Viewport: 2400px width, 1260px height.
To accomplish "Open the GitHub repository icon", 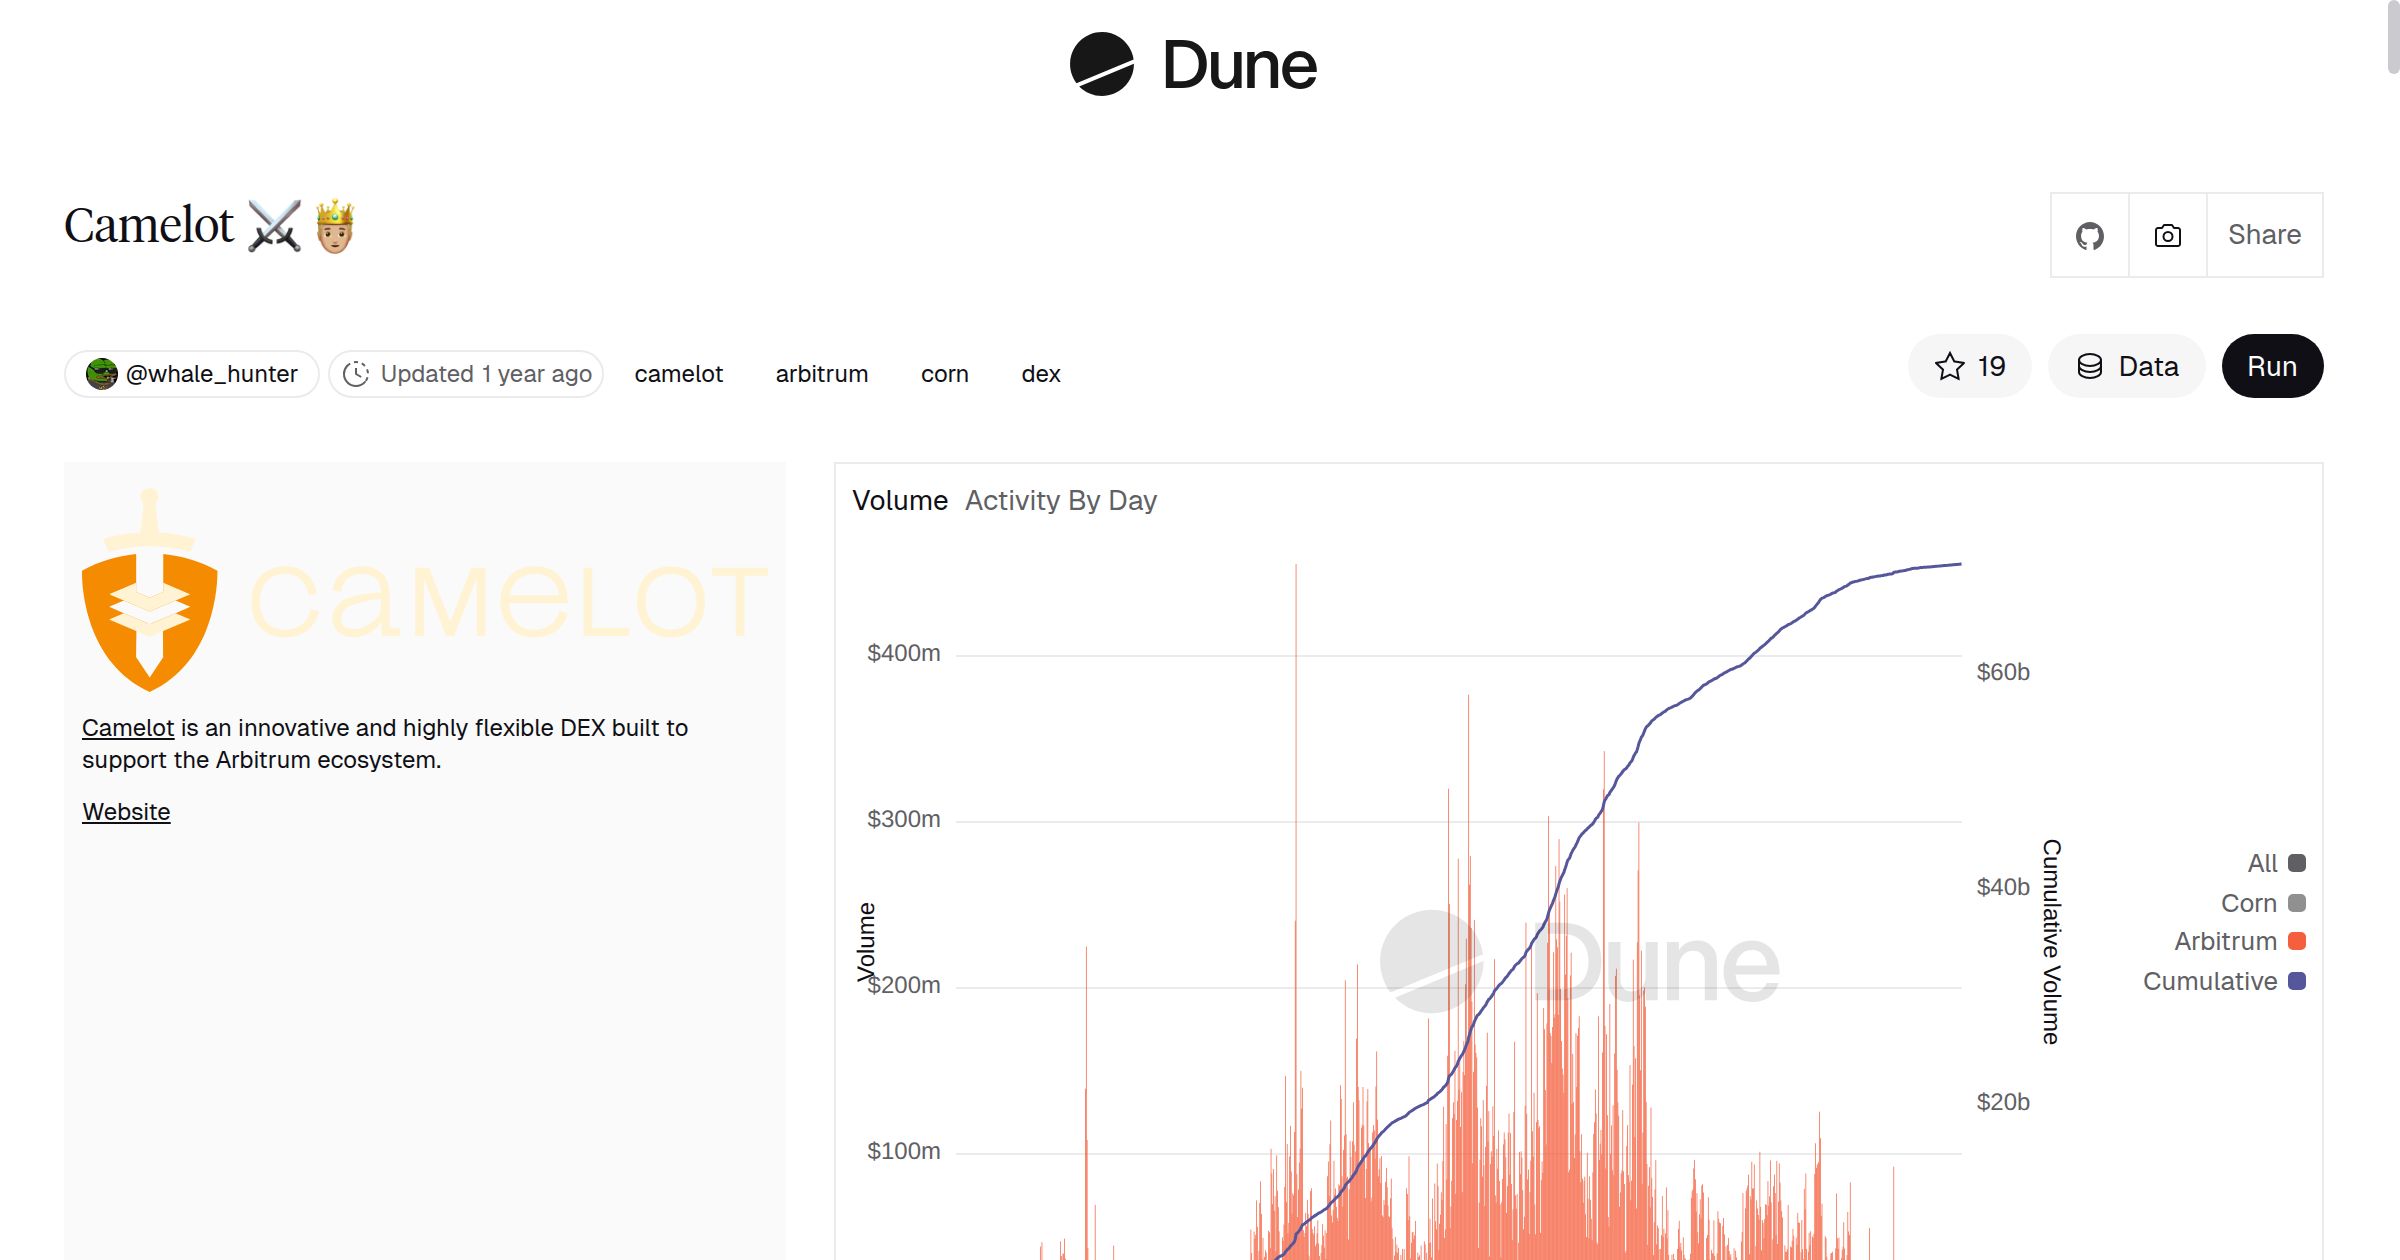I will tap(2089, 236).
